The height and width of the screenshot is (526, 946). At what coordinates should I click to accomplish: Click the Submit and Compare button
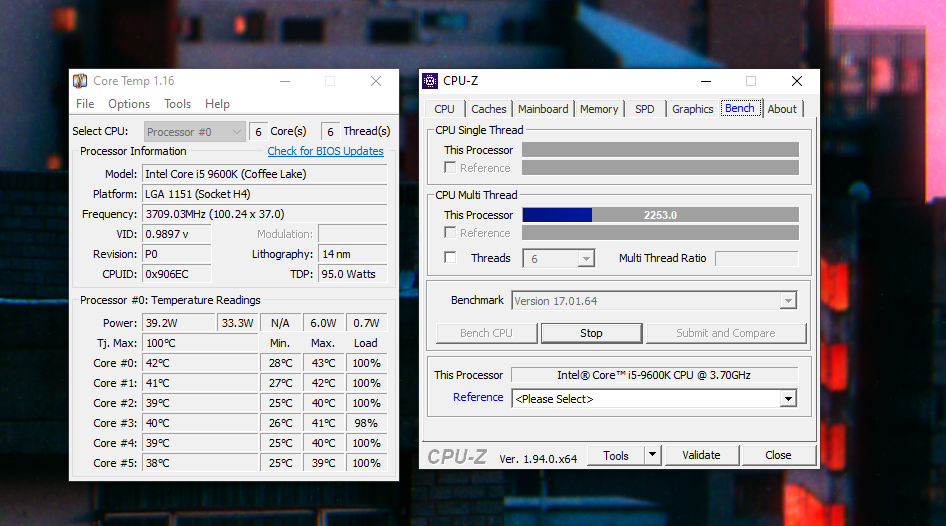(x=726, y=333)
